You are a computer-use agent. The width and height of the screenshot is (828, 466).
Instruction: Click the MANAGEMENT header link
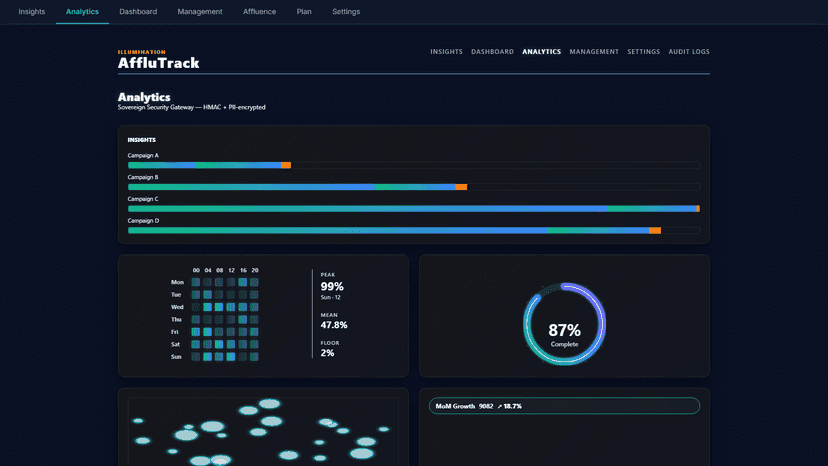[x=594, y=52]
